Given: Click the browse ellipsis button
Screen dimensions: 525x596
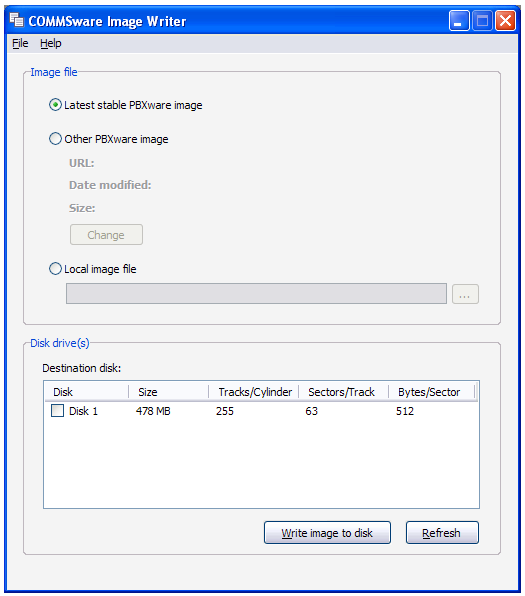Looking at the screenshot, I should [465, 294].
